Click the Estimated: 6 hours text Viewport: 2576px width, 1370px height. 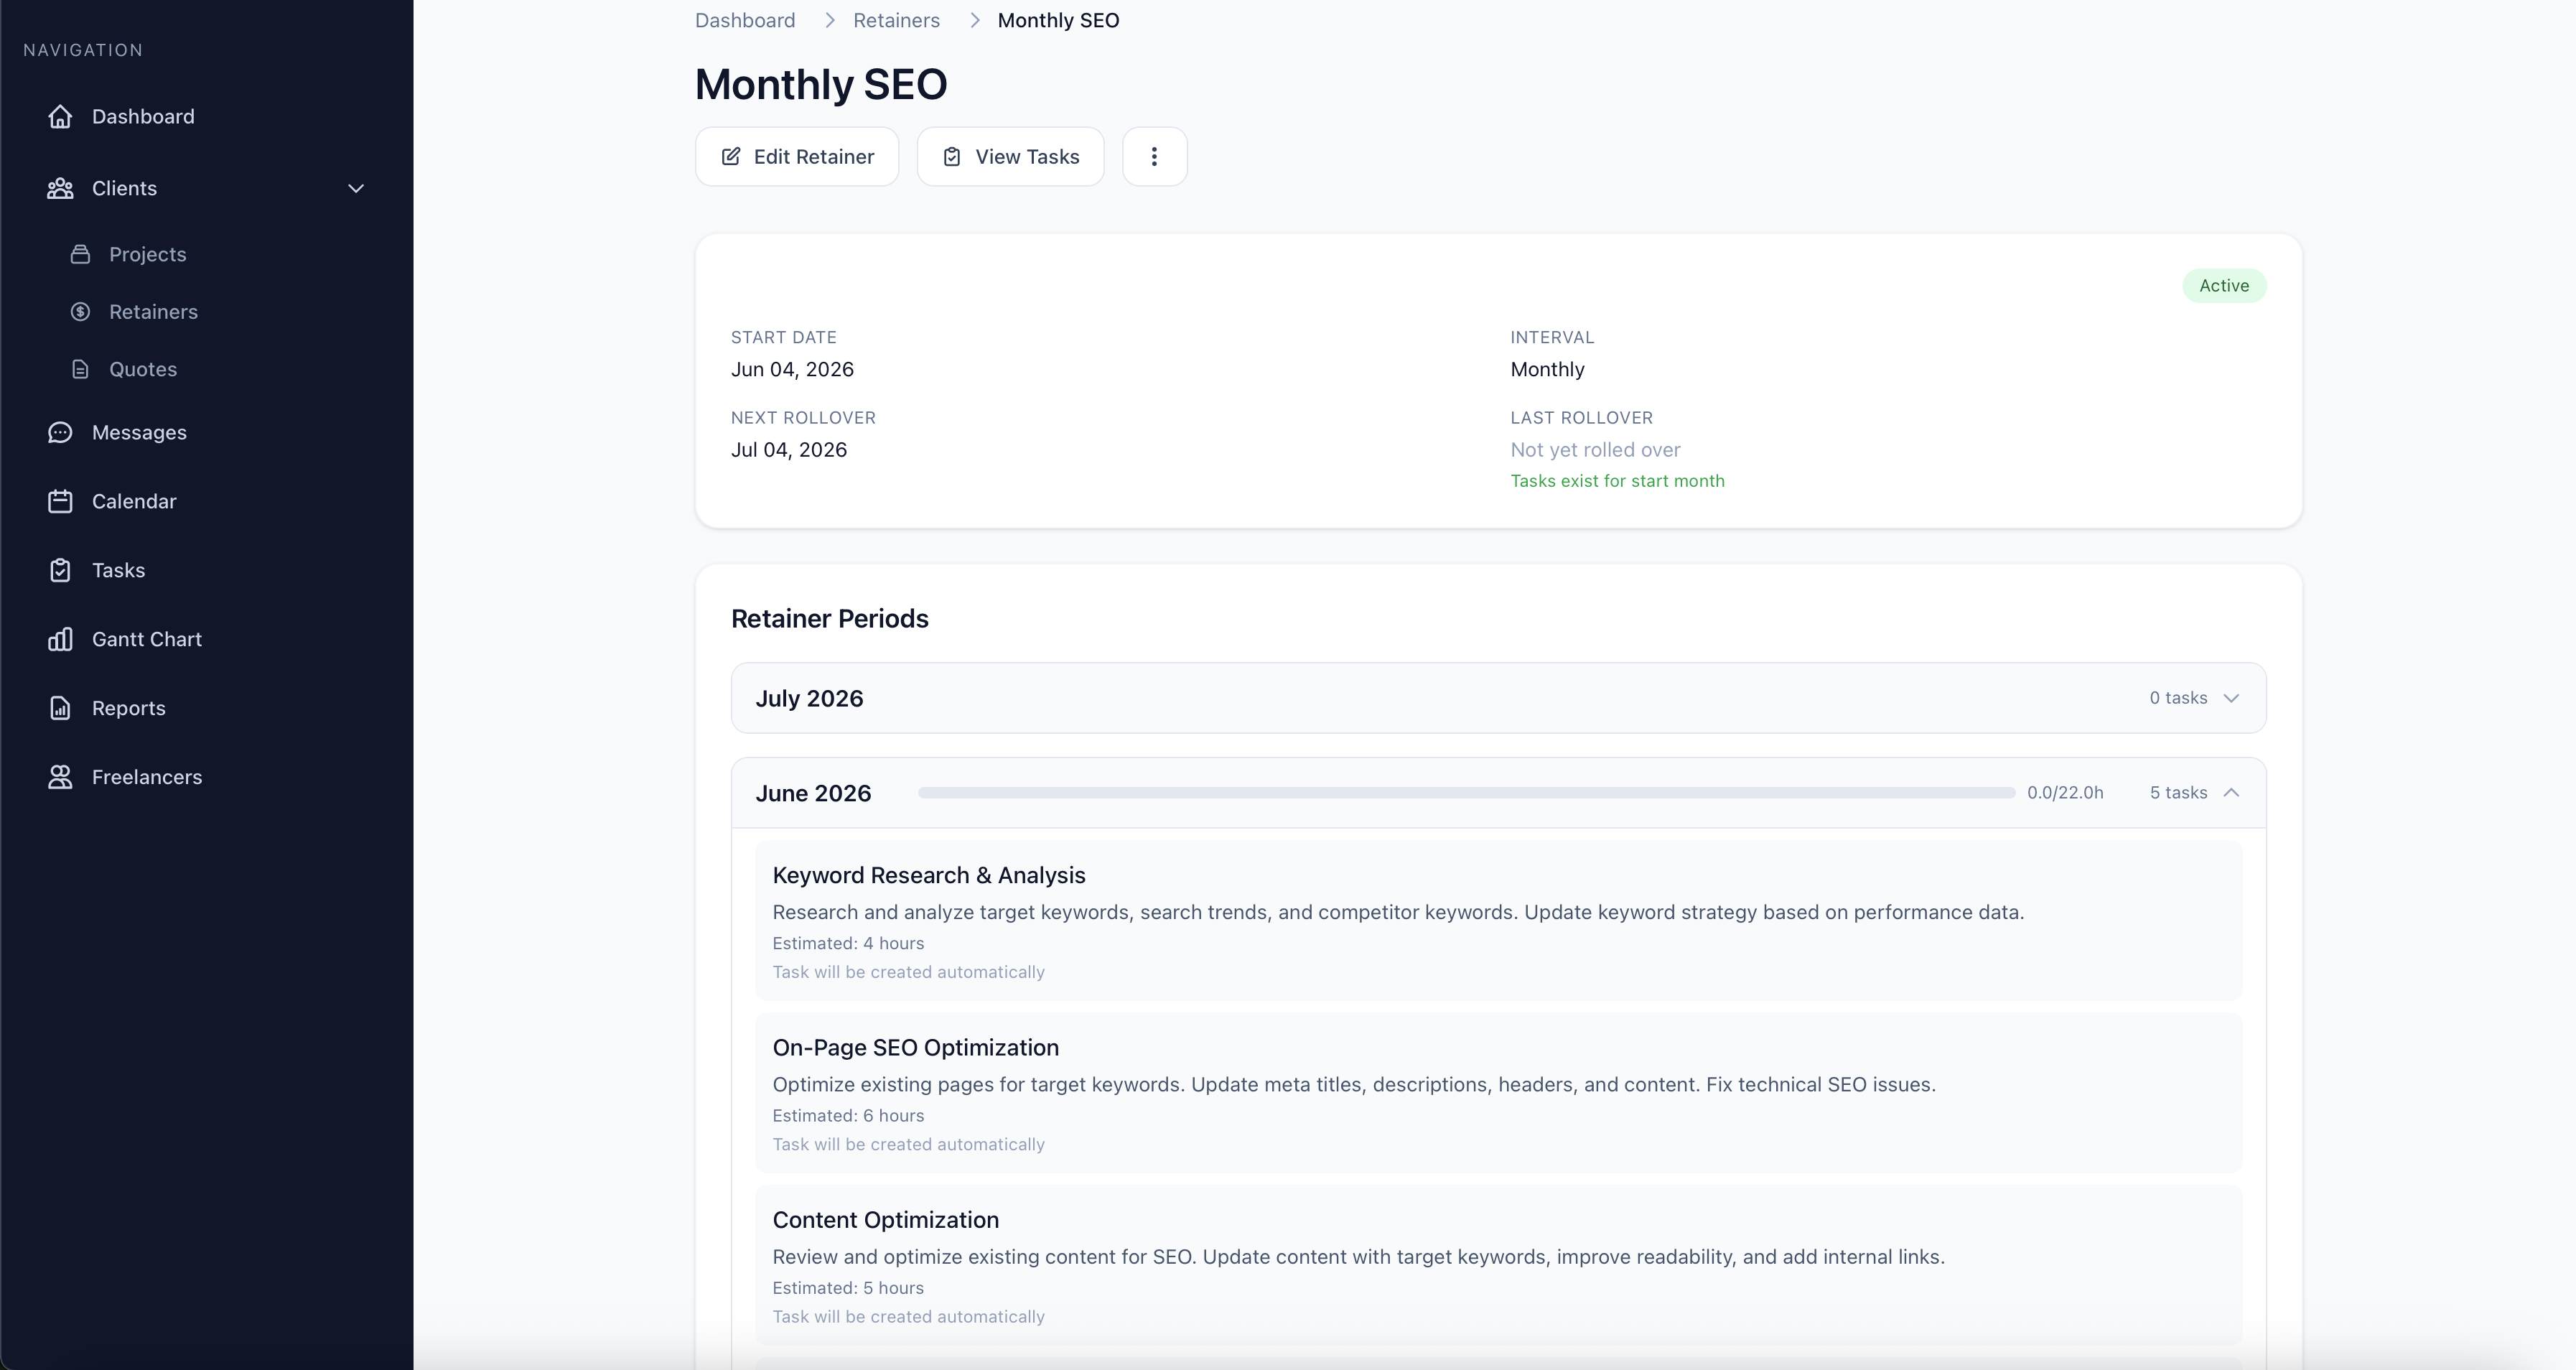[848, 1116]
